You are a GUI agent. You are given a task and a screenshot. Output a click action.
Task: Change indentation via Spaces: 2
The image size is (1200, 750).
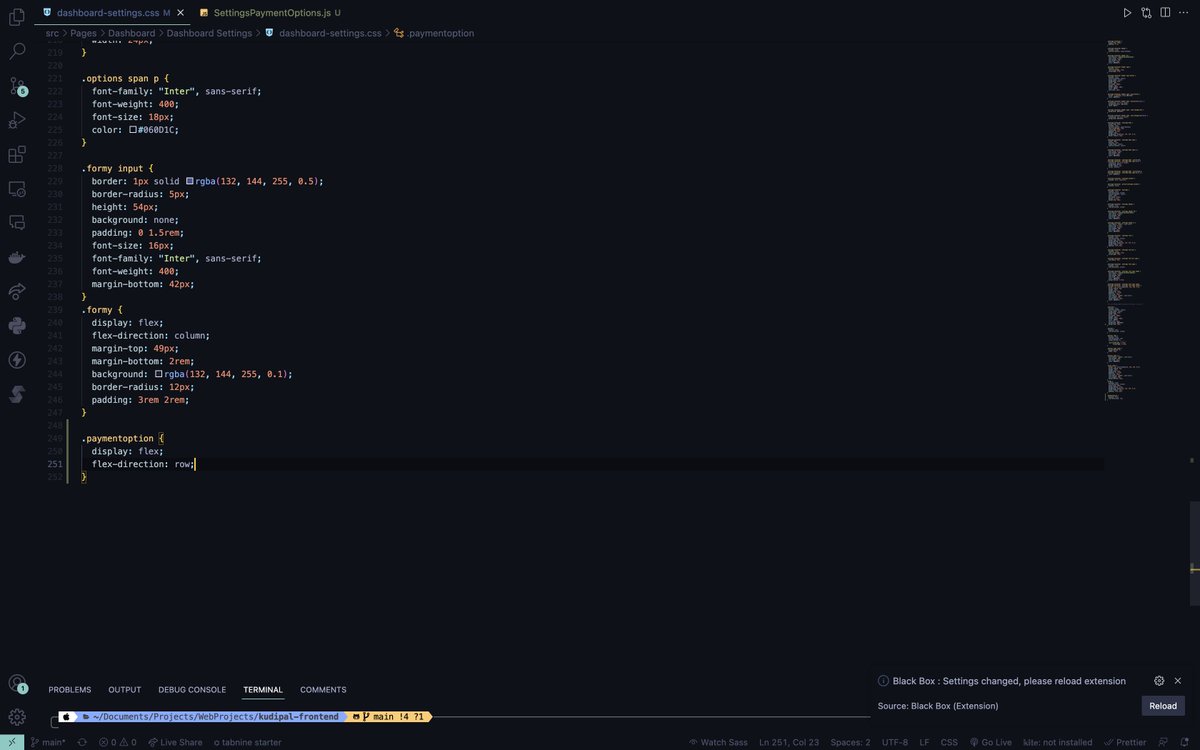pos(851,742)
